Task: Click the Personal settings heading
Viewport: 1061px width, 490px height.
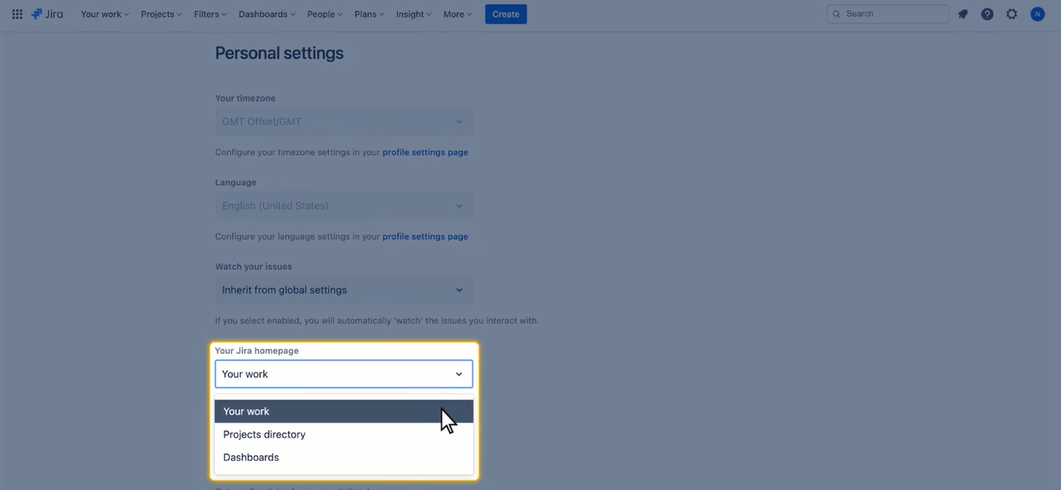Action: 279,53
